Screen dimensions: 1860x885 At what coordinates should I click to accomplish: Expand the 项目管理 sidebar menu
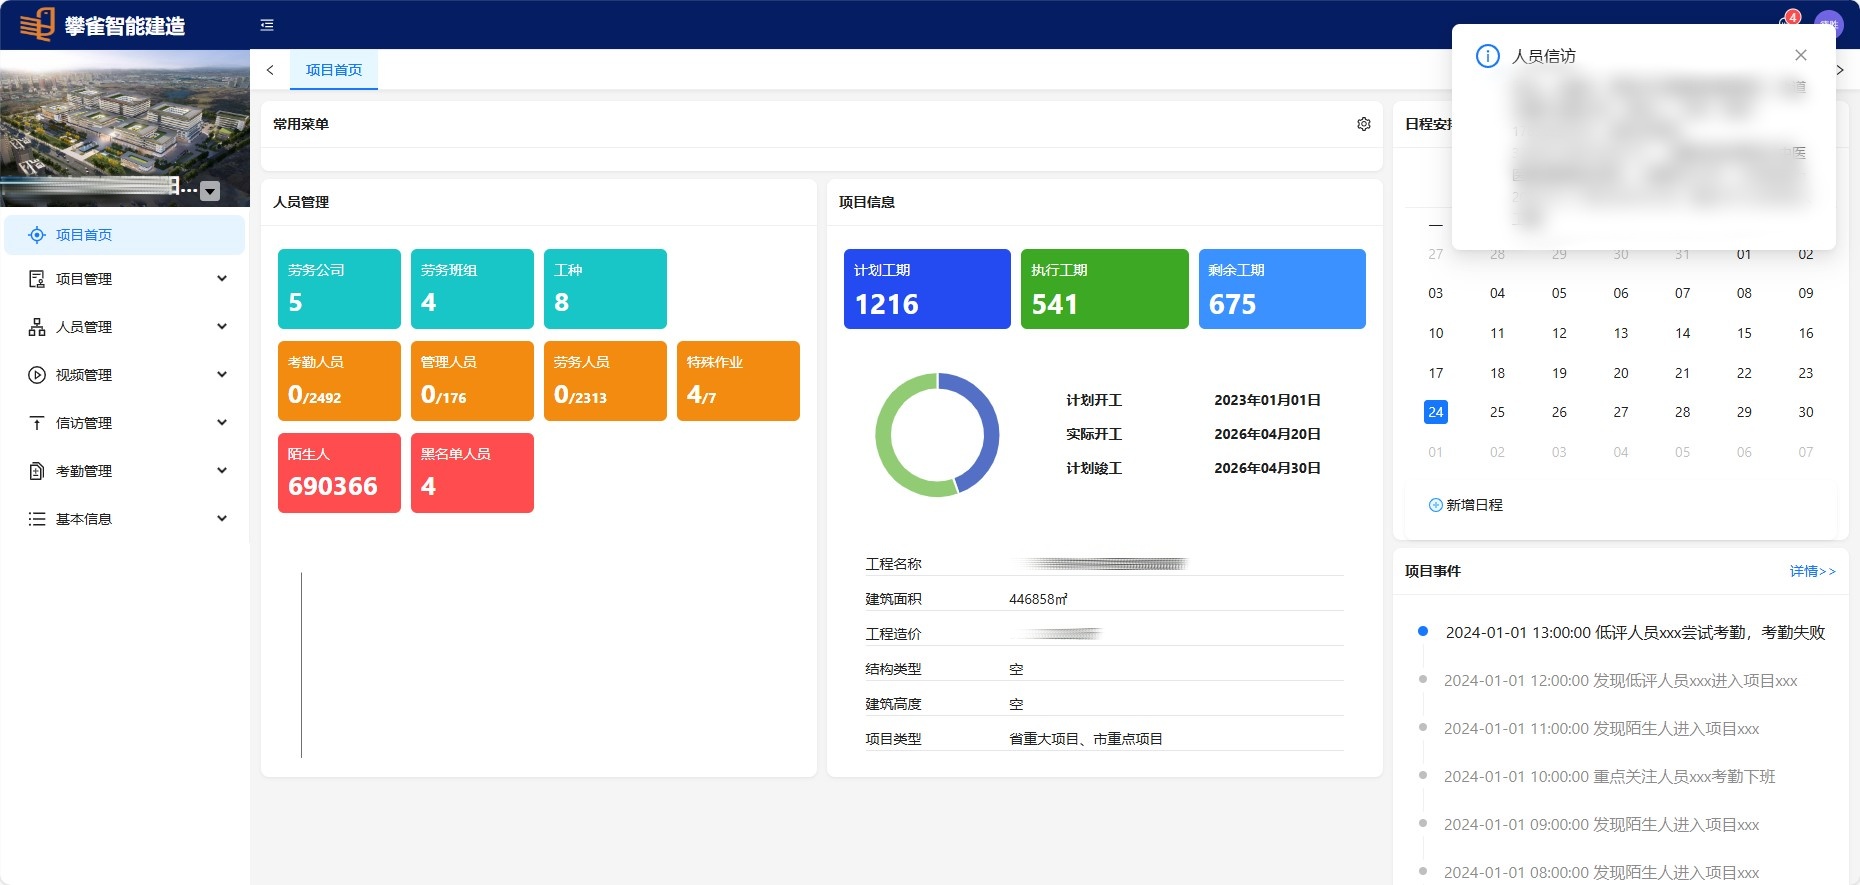[x=125, y=279]
